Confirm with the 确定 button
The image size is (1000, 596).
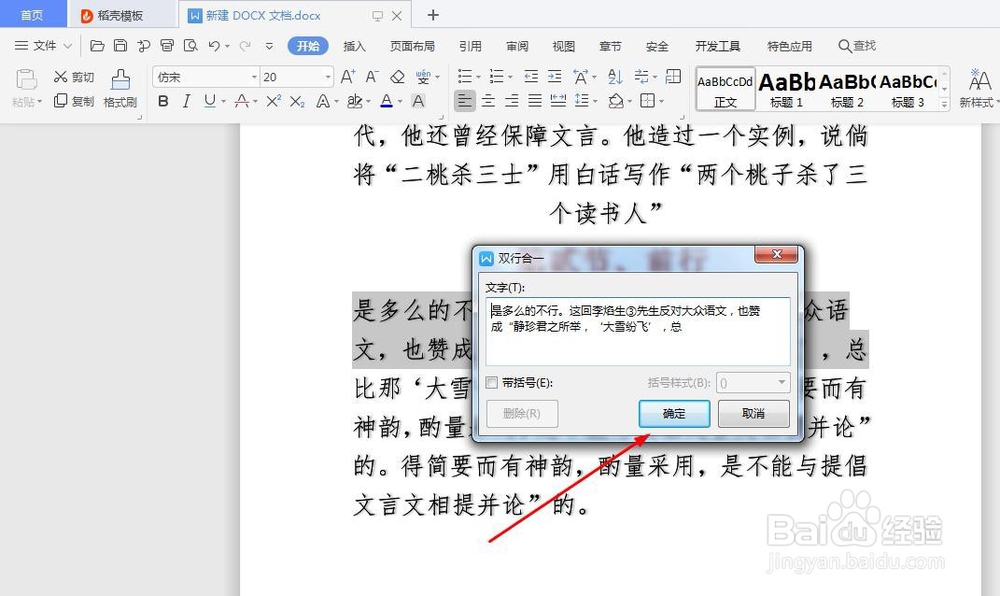673,413
